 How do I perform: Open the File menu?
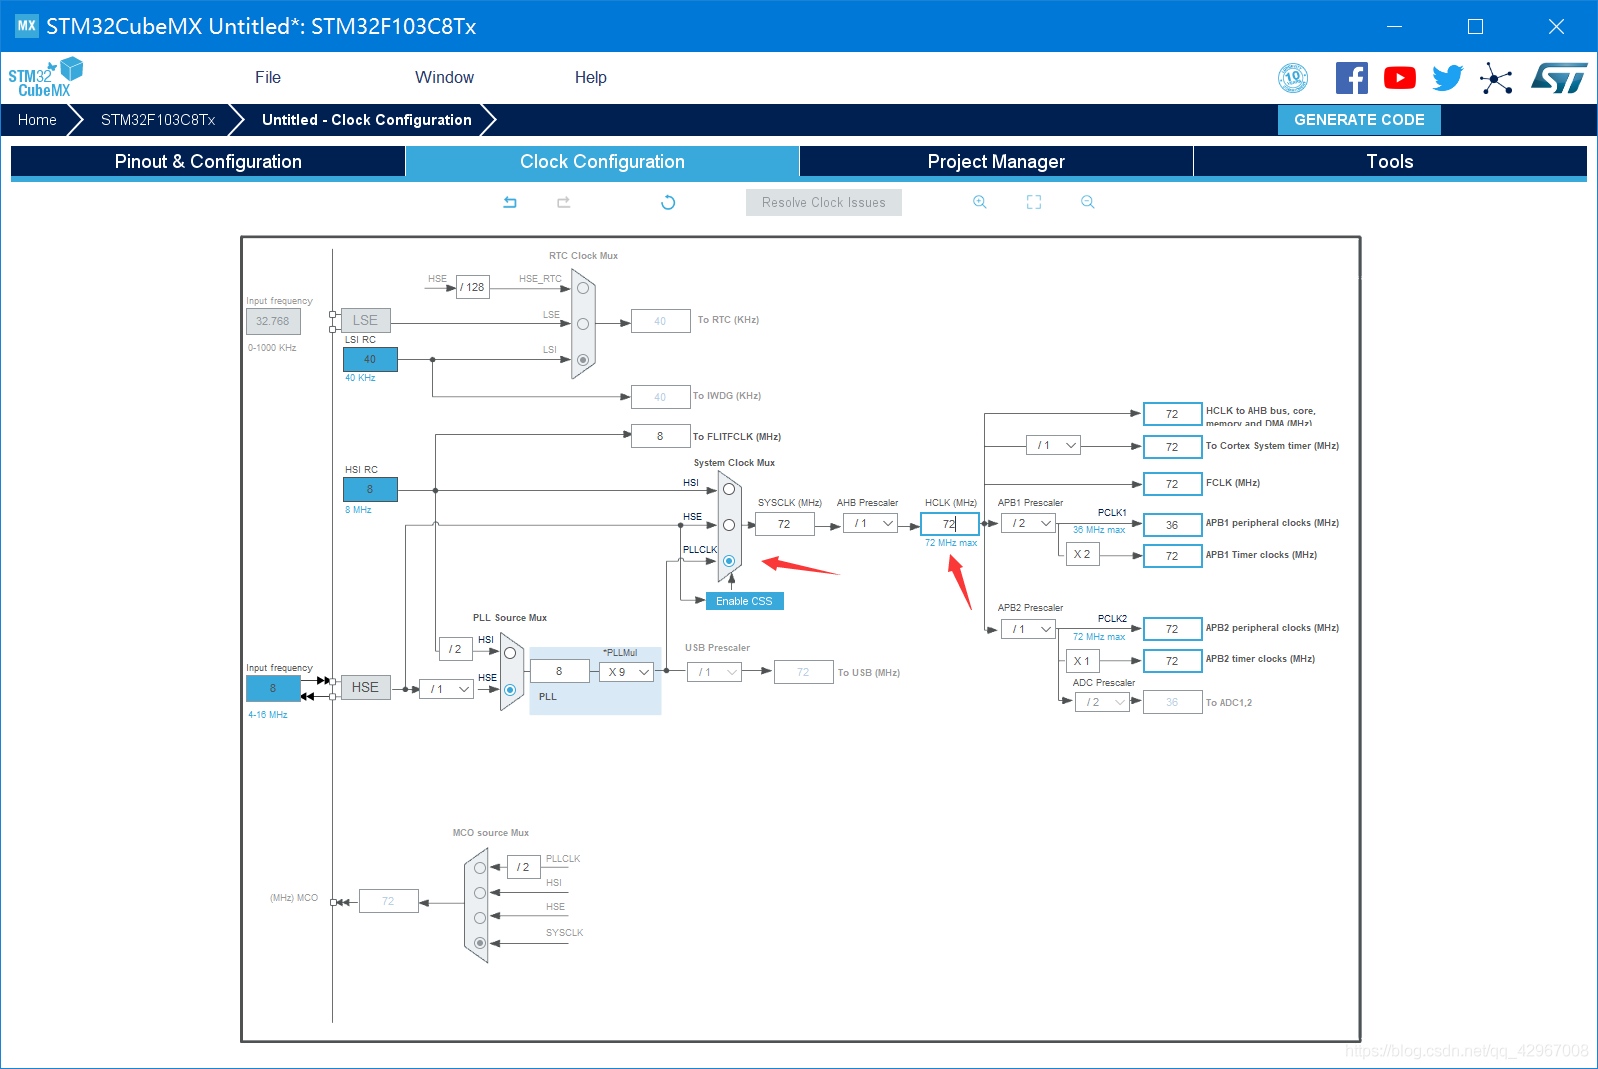pyautogui.click(x=268, y=78)
